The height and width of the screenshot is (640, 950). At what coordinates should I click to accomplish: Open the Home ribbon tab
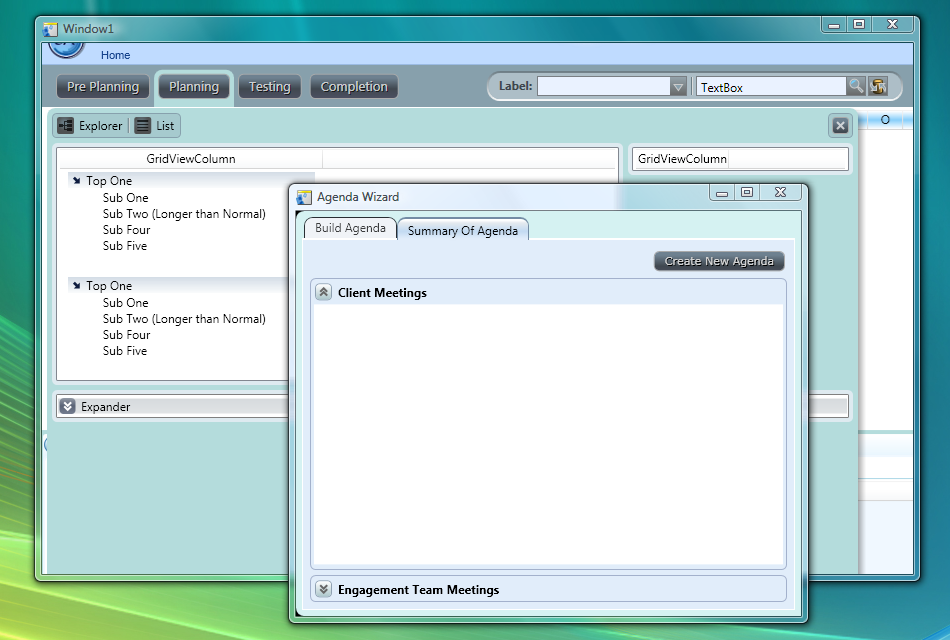click(115, 55)
